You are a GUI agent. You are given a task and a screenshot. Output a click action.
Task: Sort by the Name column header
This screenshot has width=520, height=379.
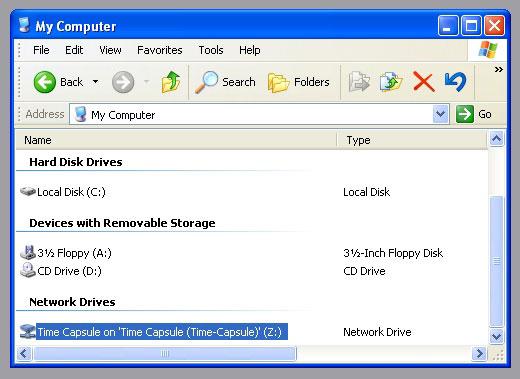pos(176,140)
